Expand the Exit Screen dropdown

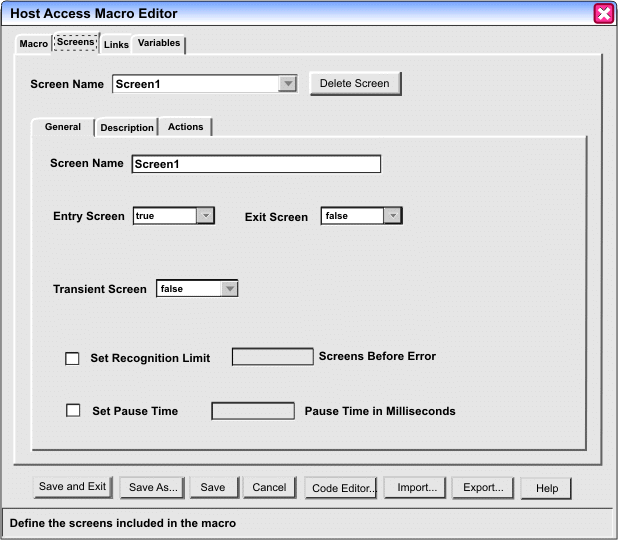click(x=361, y=216)
